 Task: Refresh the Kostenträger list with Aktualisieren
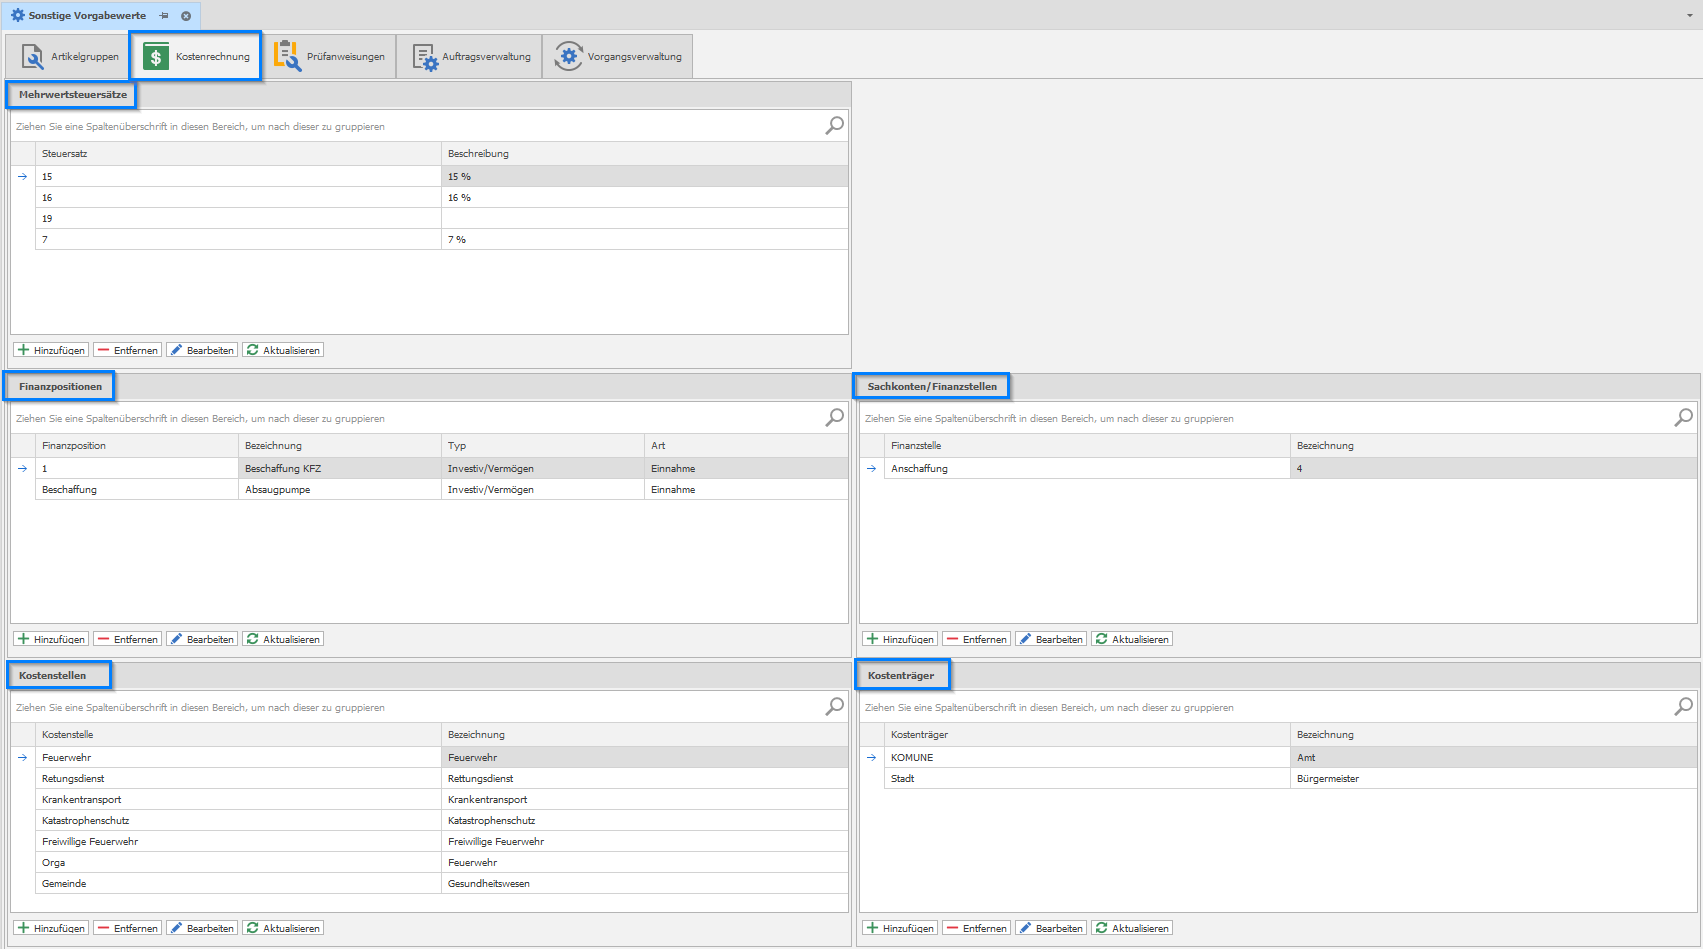point(1132,928)
